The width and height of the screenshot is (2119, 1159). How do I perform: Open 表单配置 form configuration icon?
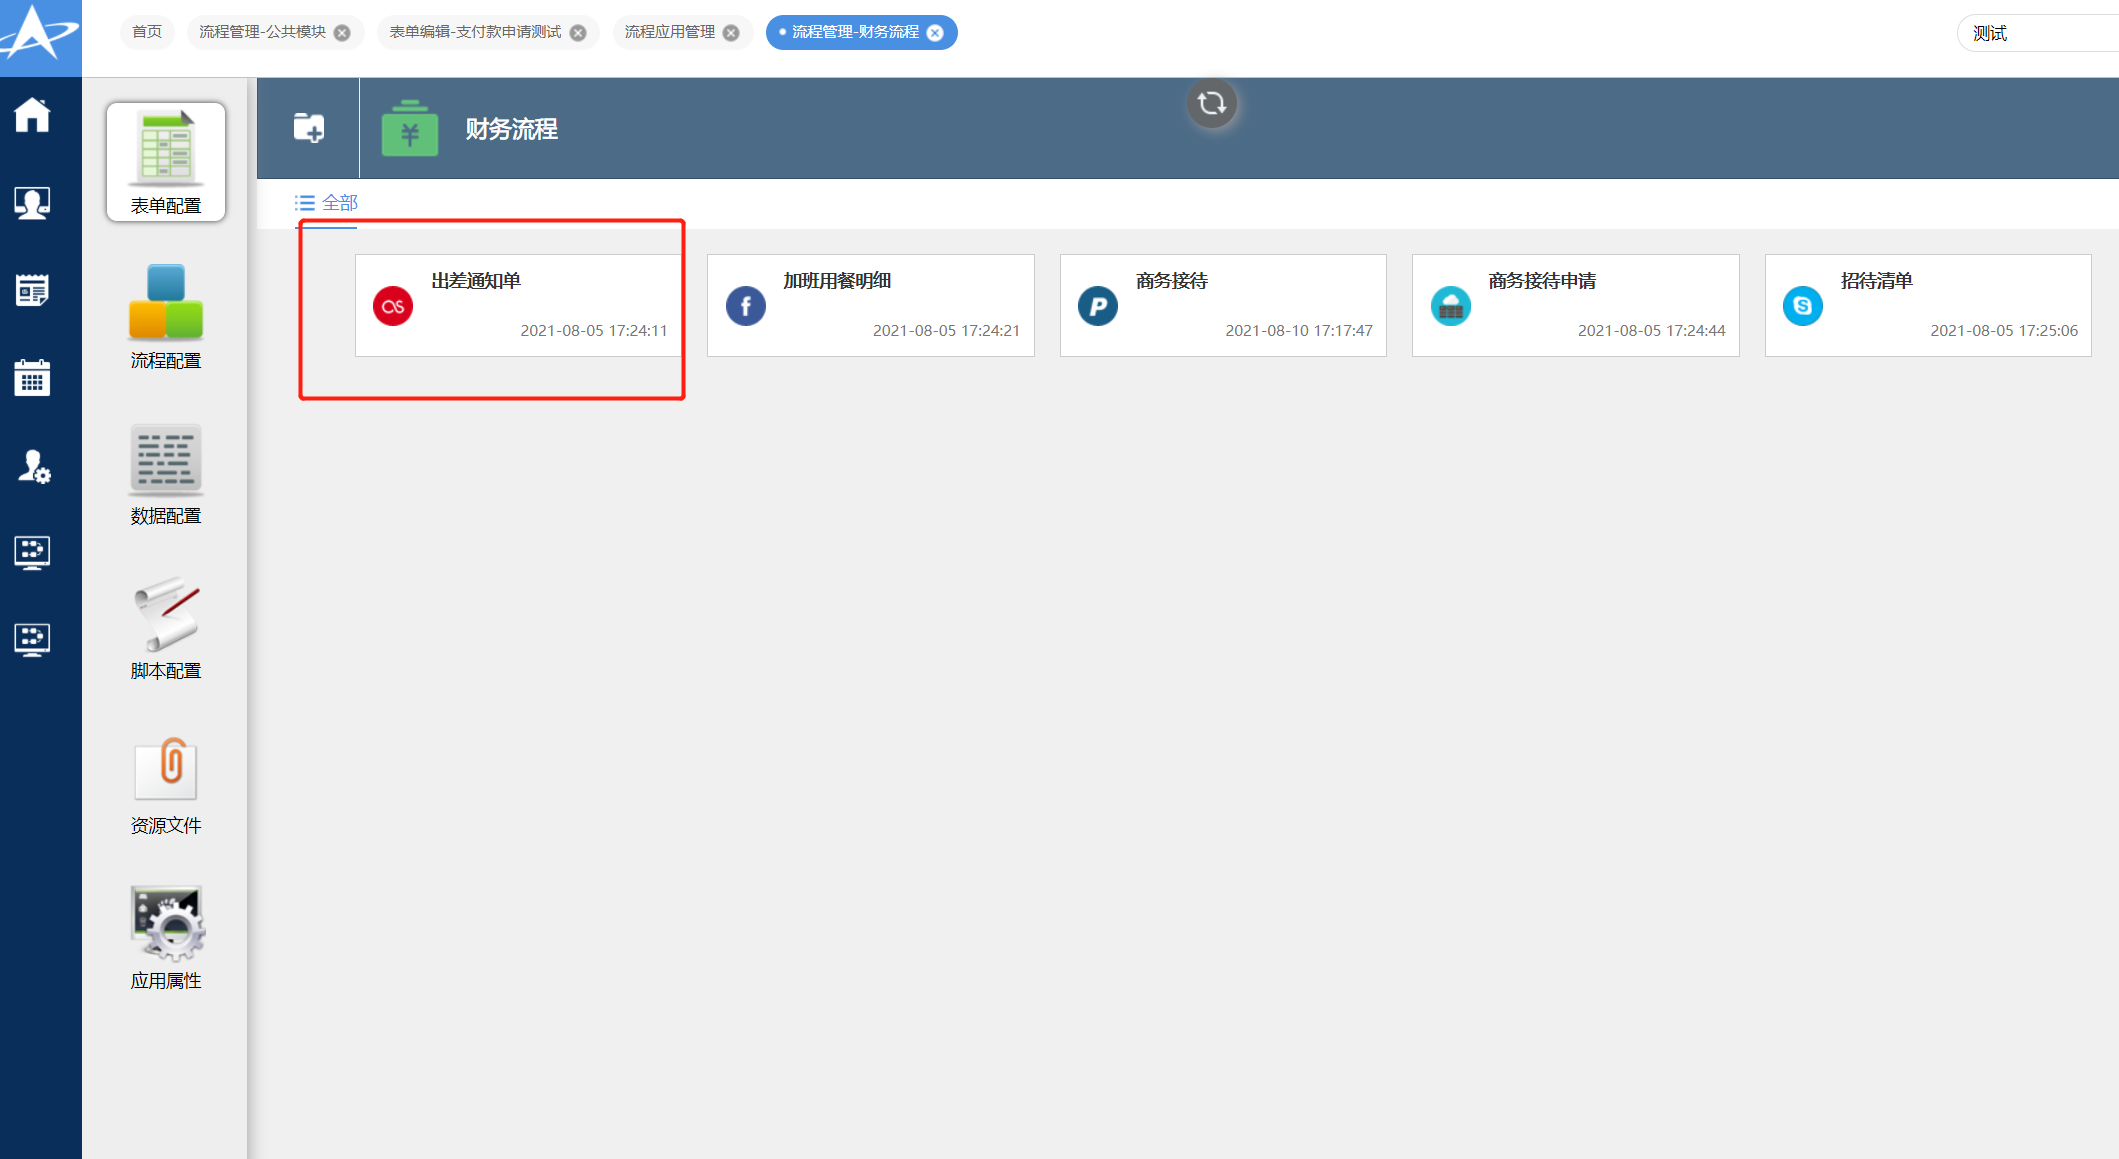pos(166,161)
